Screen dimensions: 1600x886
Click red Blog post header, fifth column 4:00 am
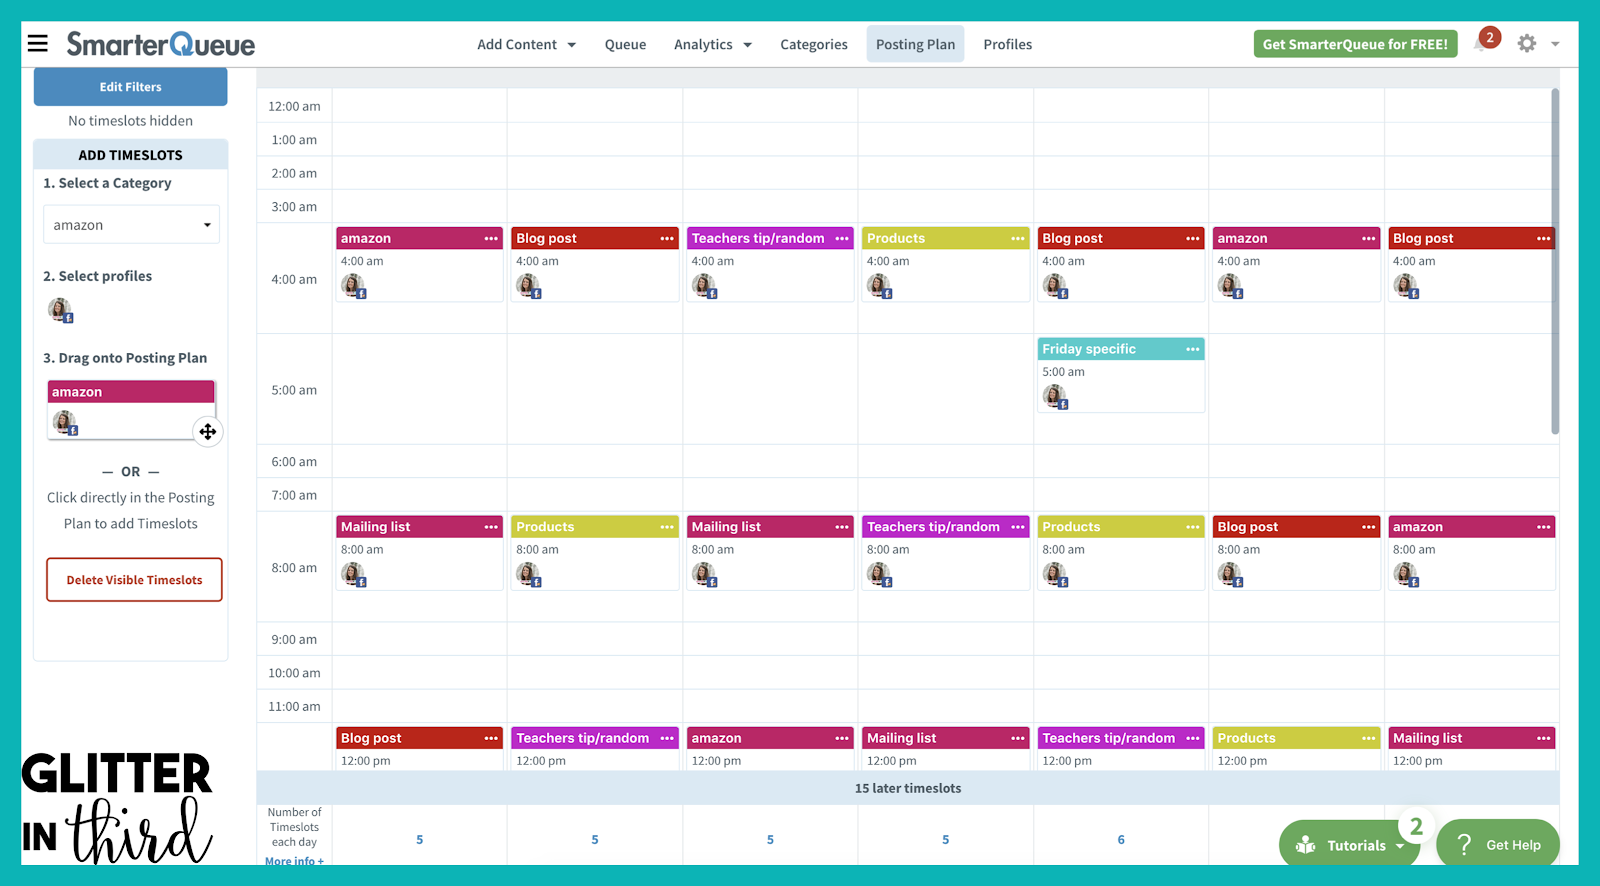coord(1121,238)
